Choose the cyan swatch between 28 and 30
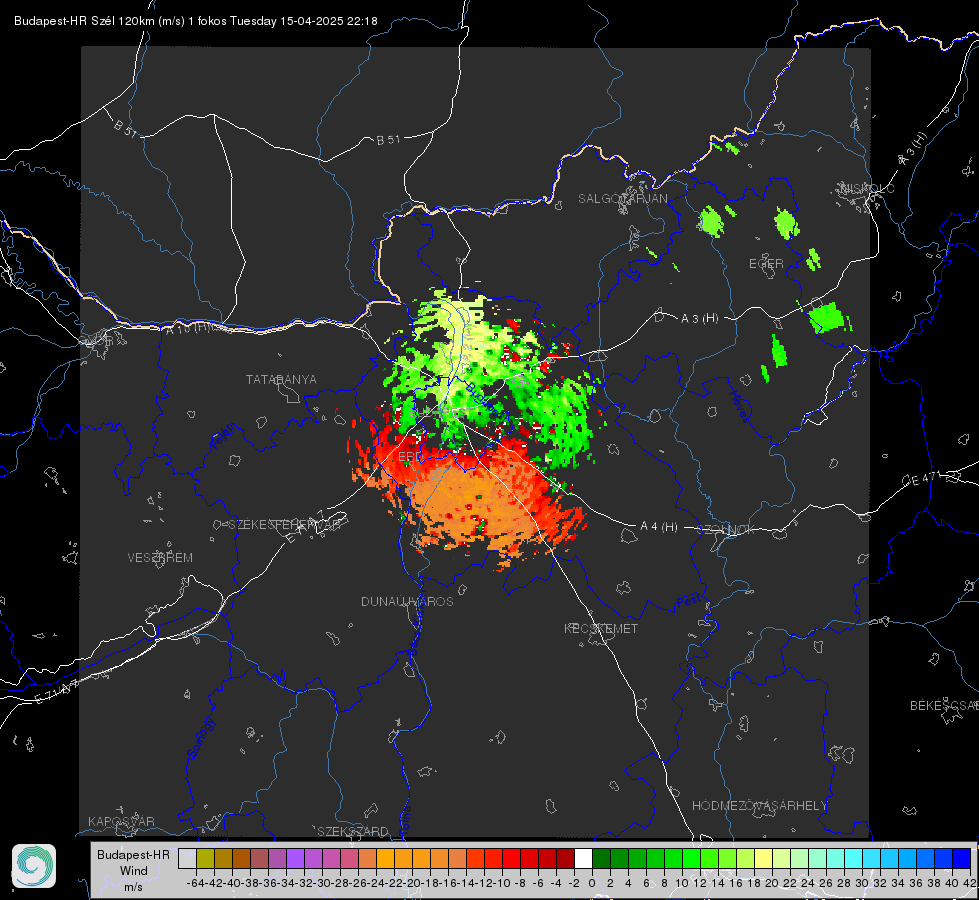979x900 pixels. 854,858
